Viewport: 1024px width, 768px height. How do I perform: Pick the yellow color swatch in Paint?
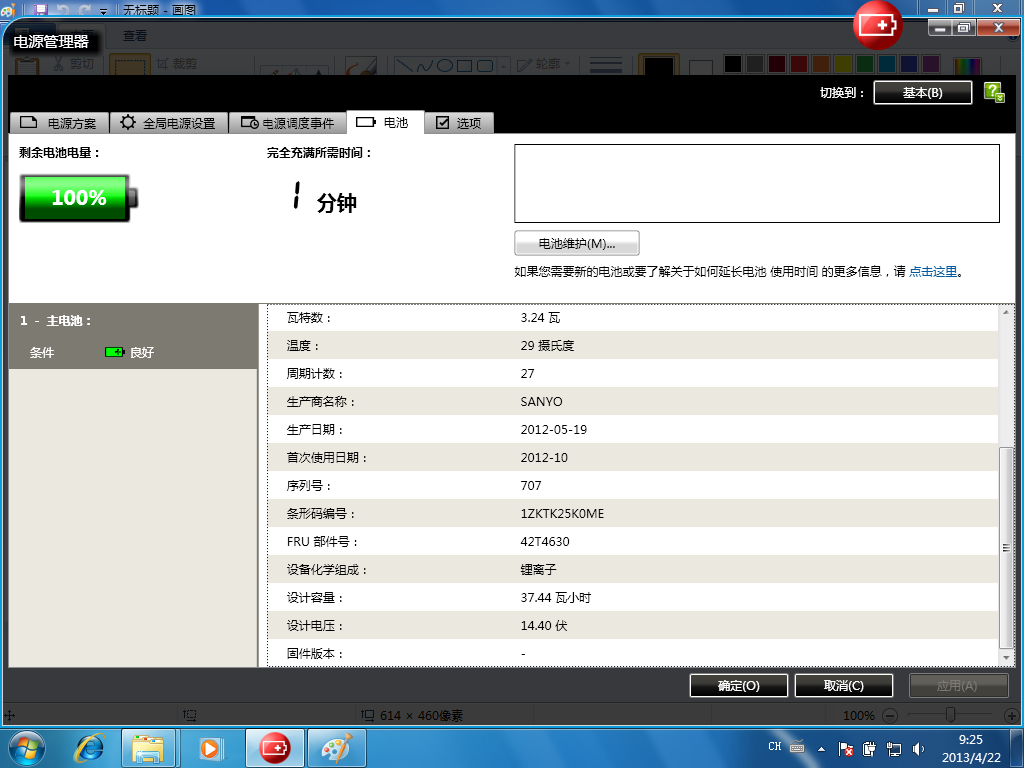(843, 64)
